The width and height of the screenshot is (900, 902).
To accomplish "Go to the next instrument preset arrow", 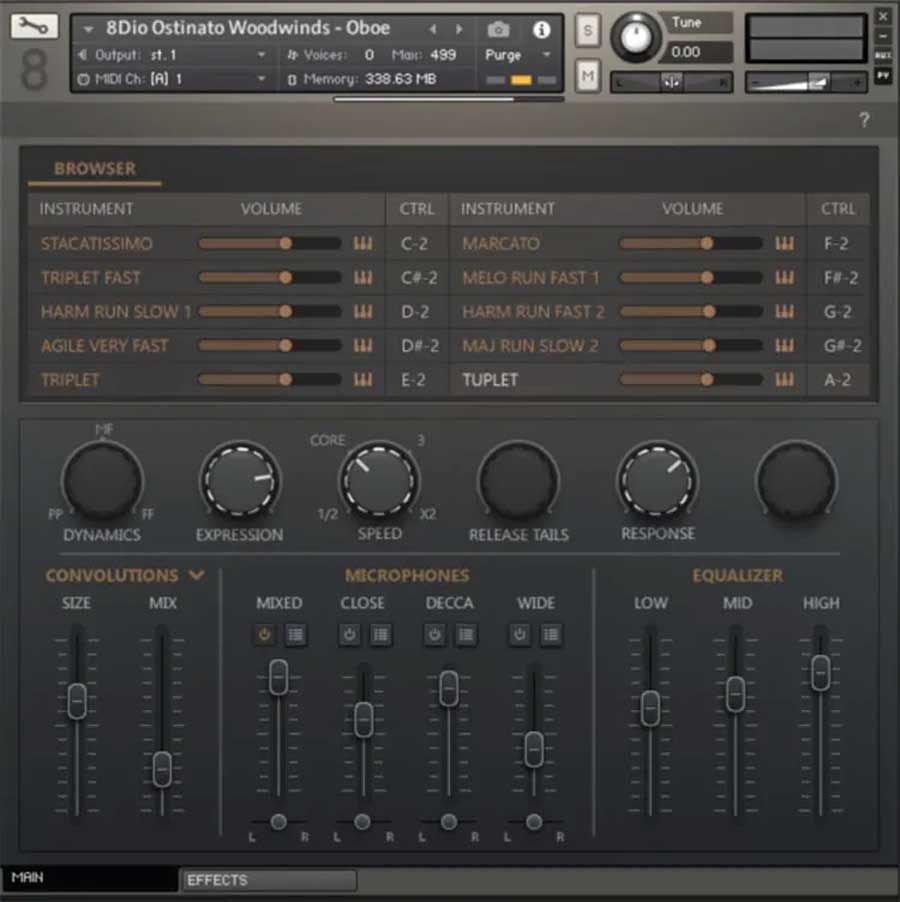I will click(459, 29).
